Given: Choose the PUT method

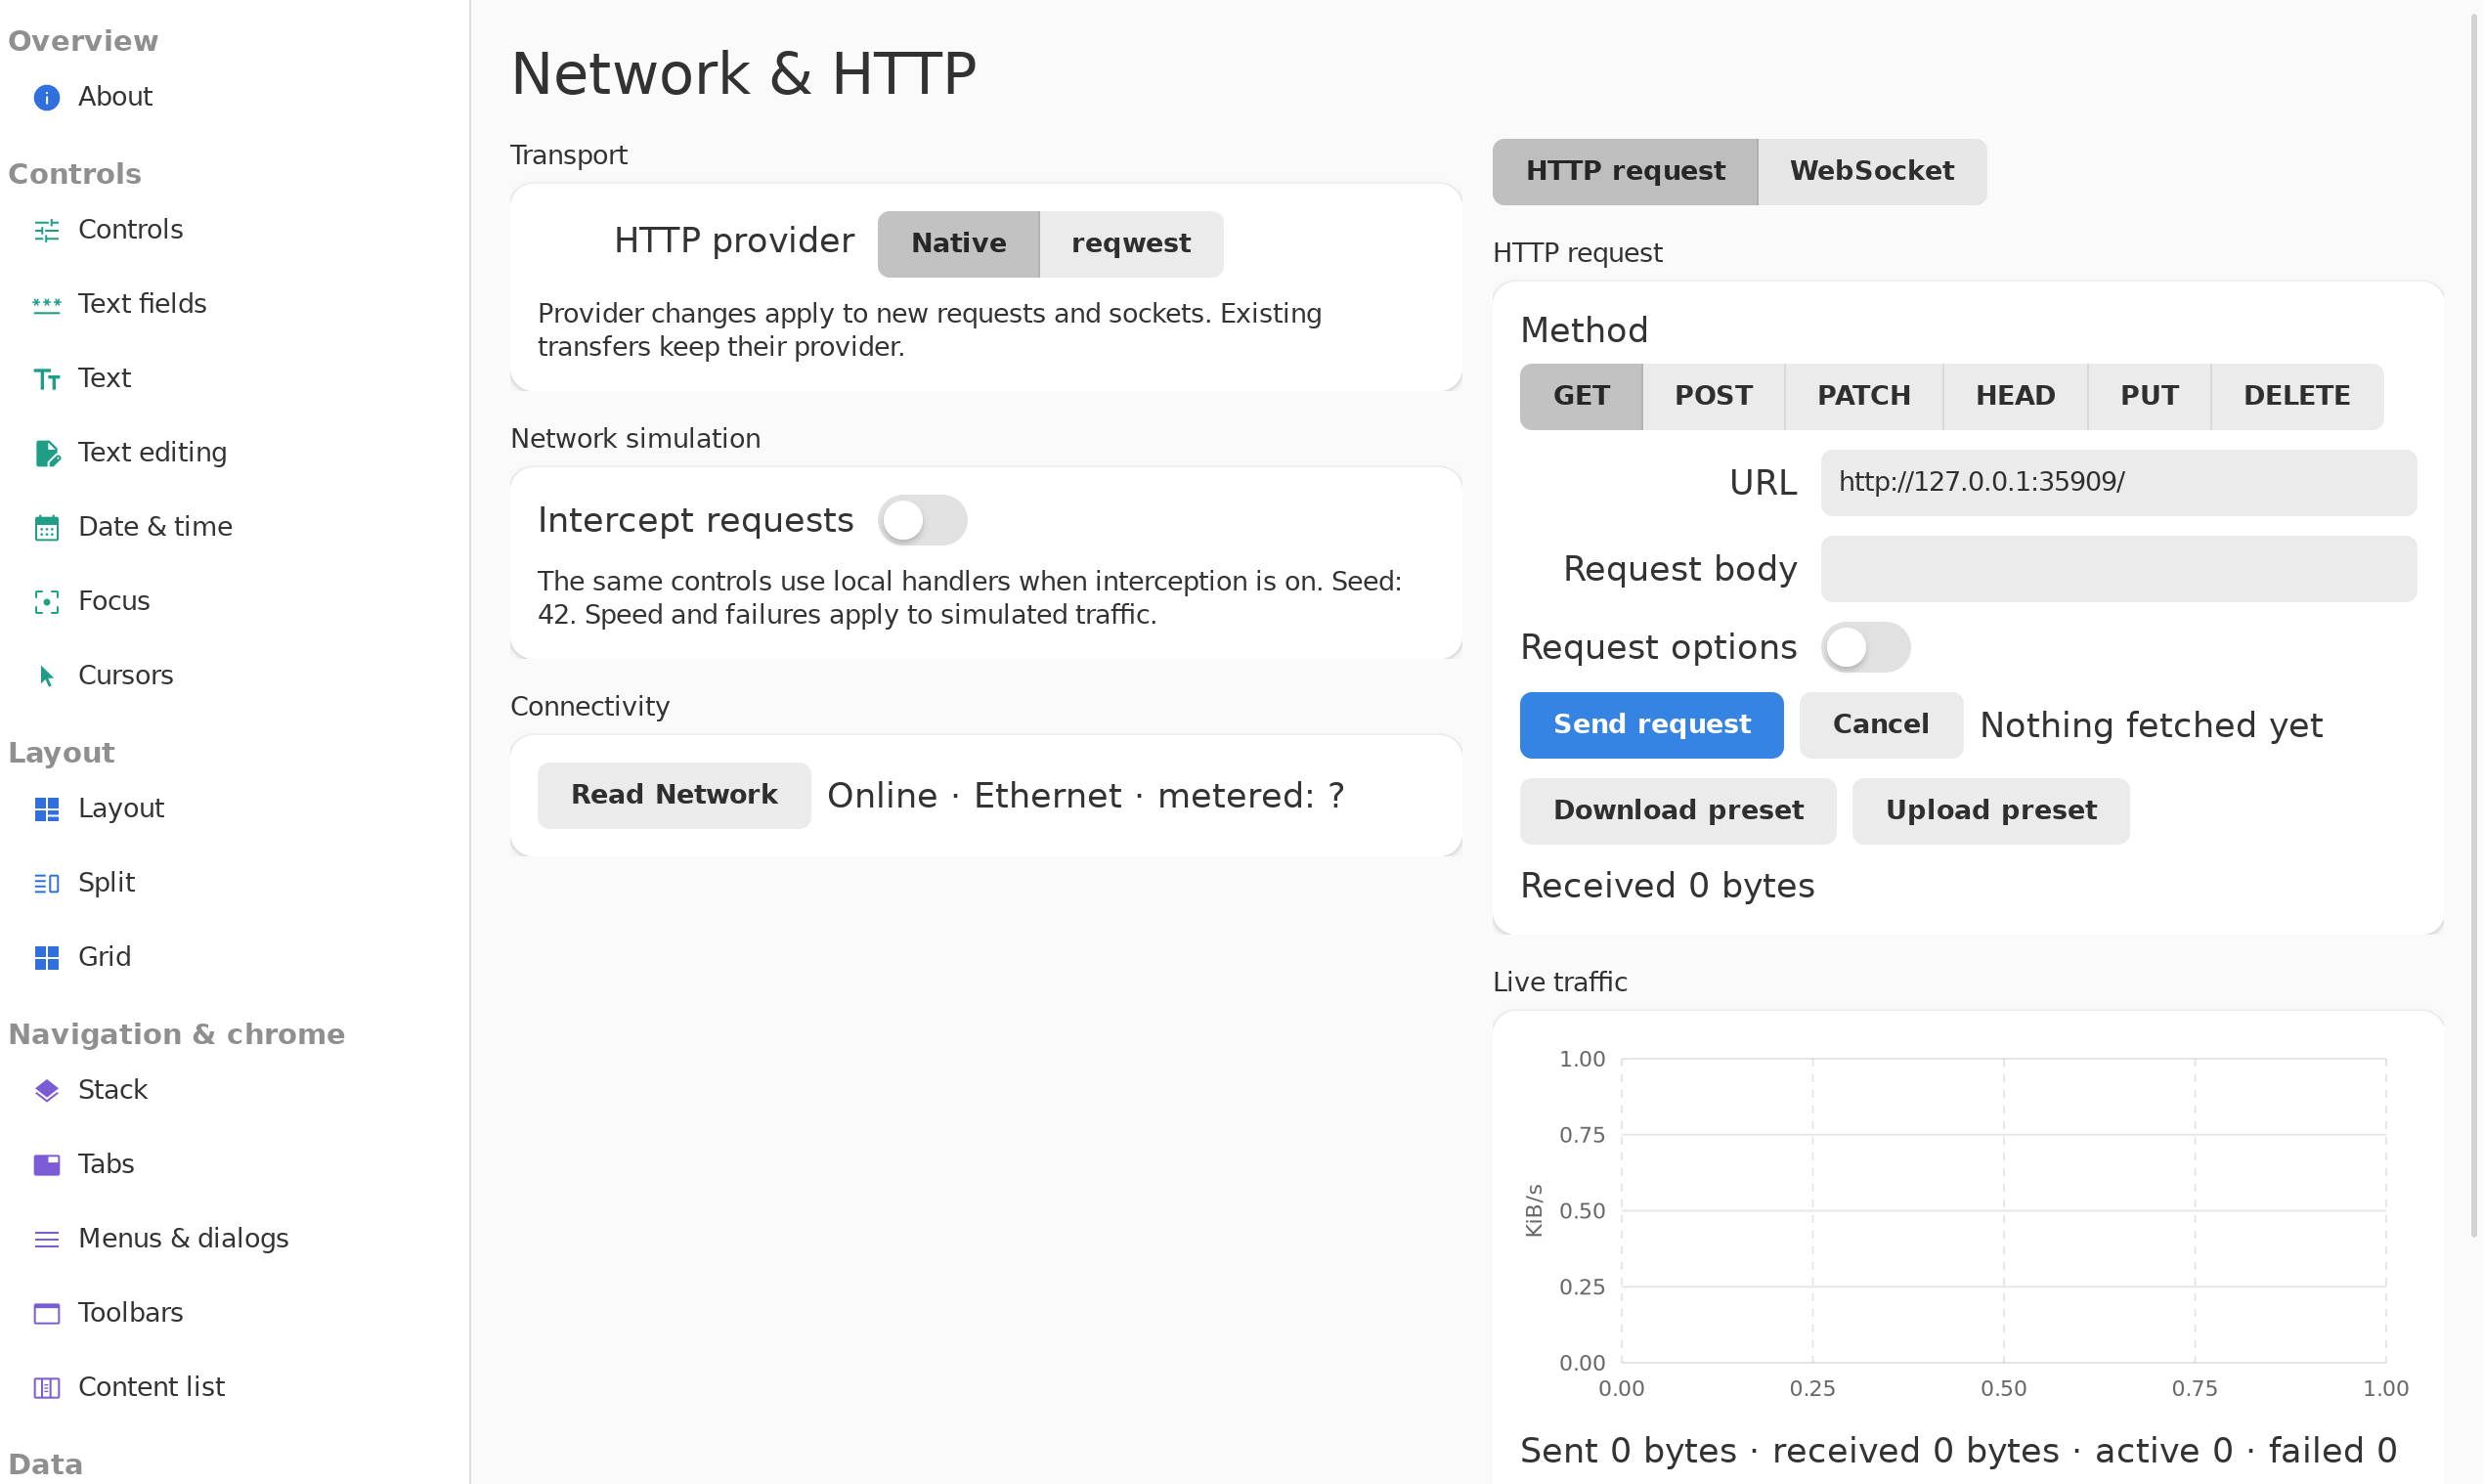Looking at the screenshot, I should coord(2149,397).
